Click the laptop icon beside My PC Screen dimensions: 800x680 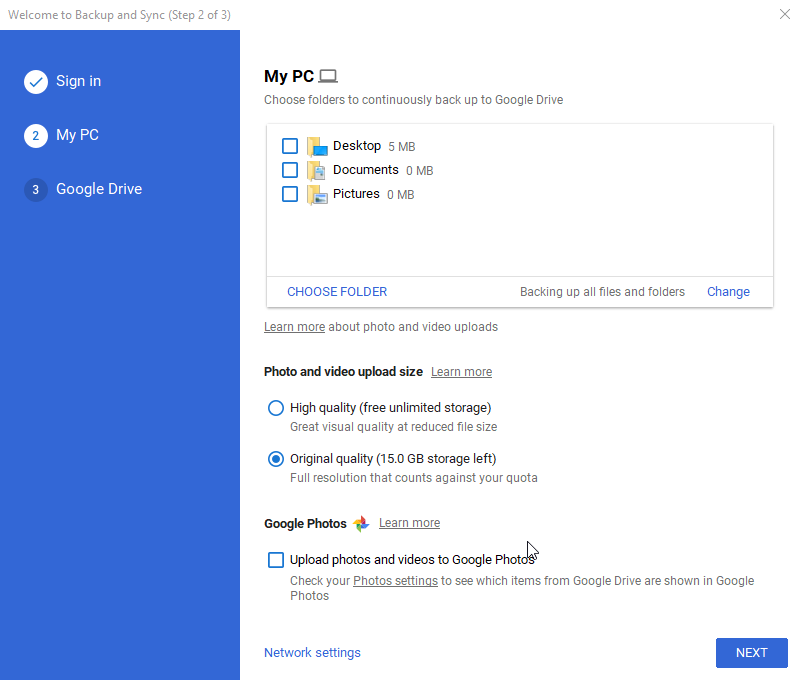tap(328, 77)
